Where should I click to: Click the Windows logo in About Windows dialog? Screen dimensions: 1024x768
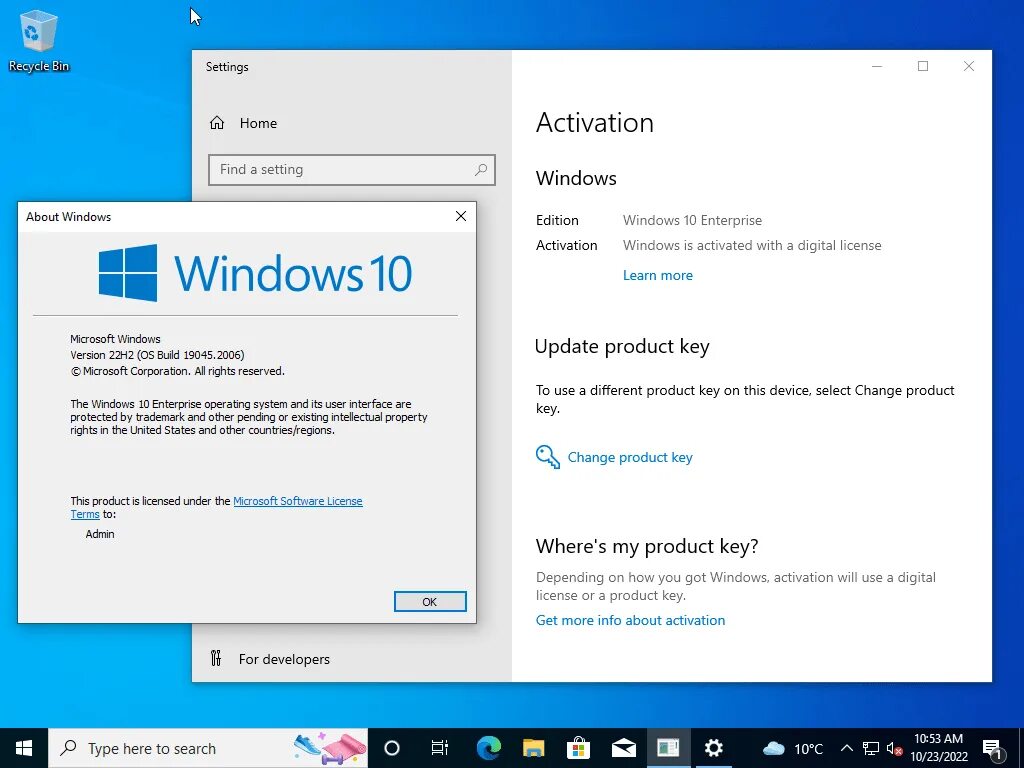click(127, 273)
